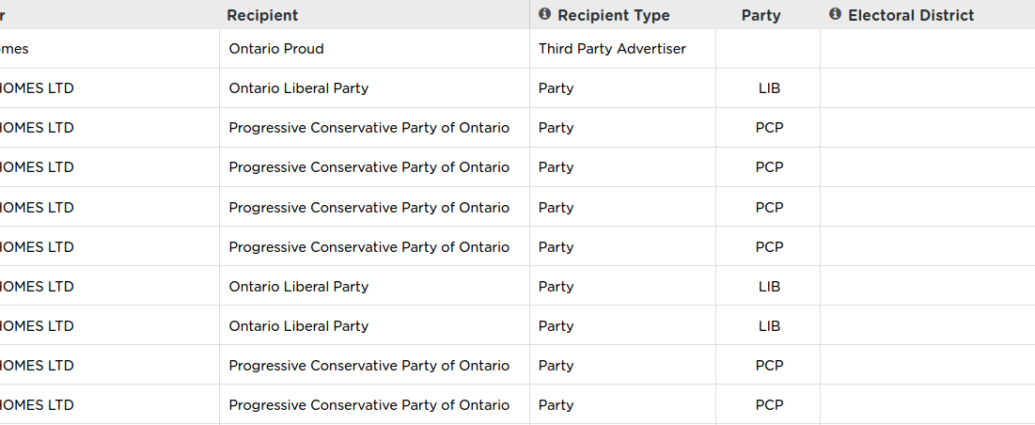Click the empty Party cell for Ontario Proud

click(768, 49)
